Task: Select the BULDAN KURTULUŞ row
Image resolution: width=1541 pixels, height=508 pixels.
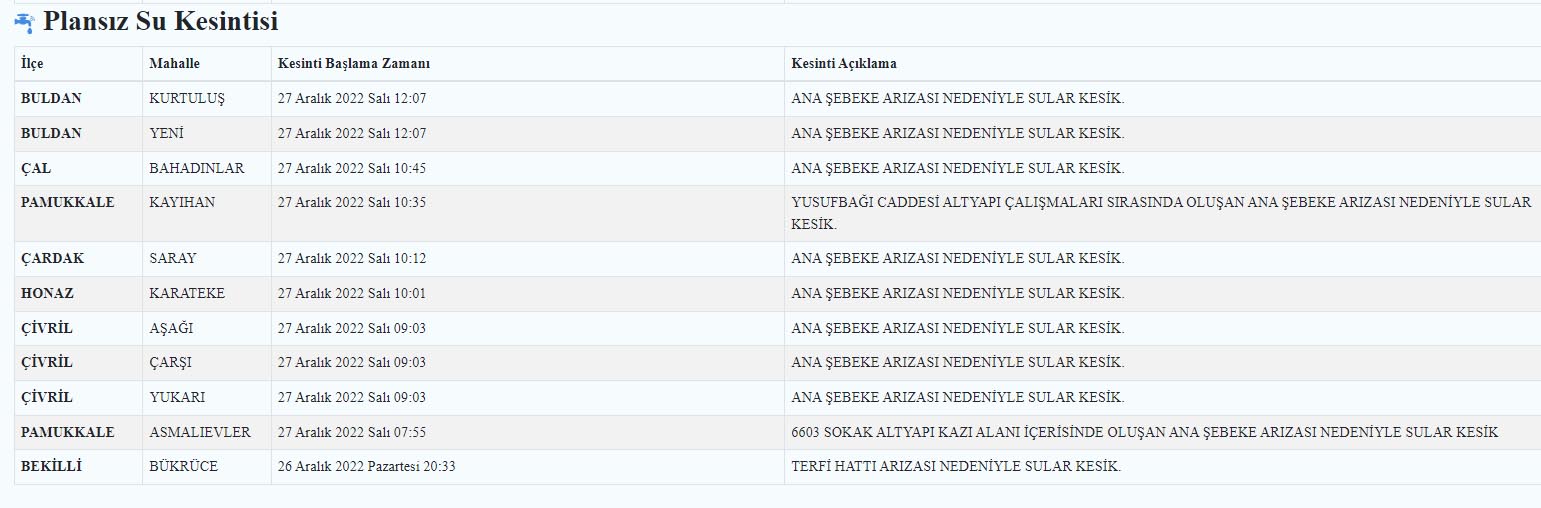Action: 777,99
